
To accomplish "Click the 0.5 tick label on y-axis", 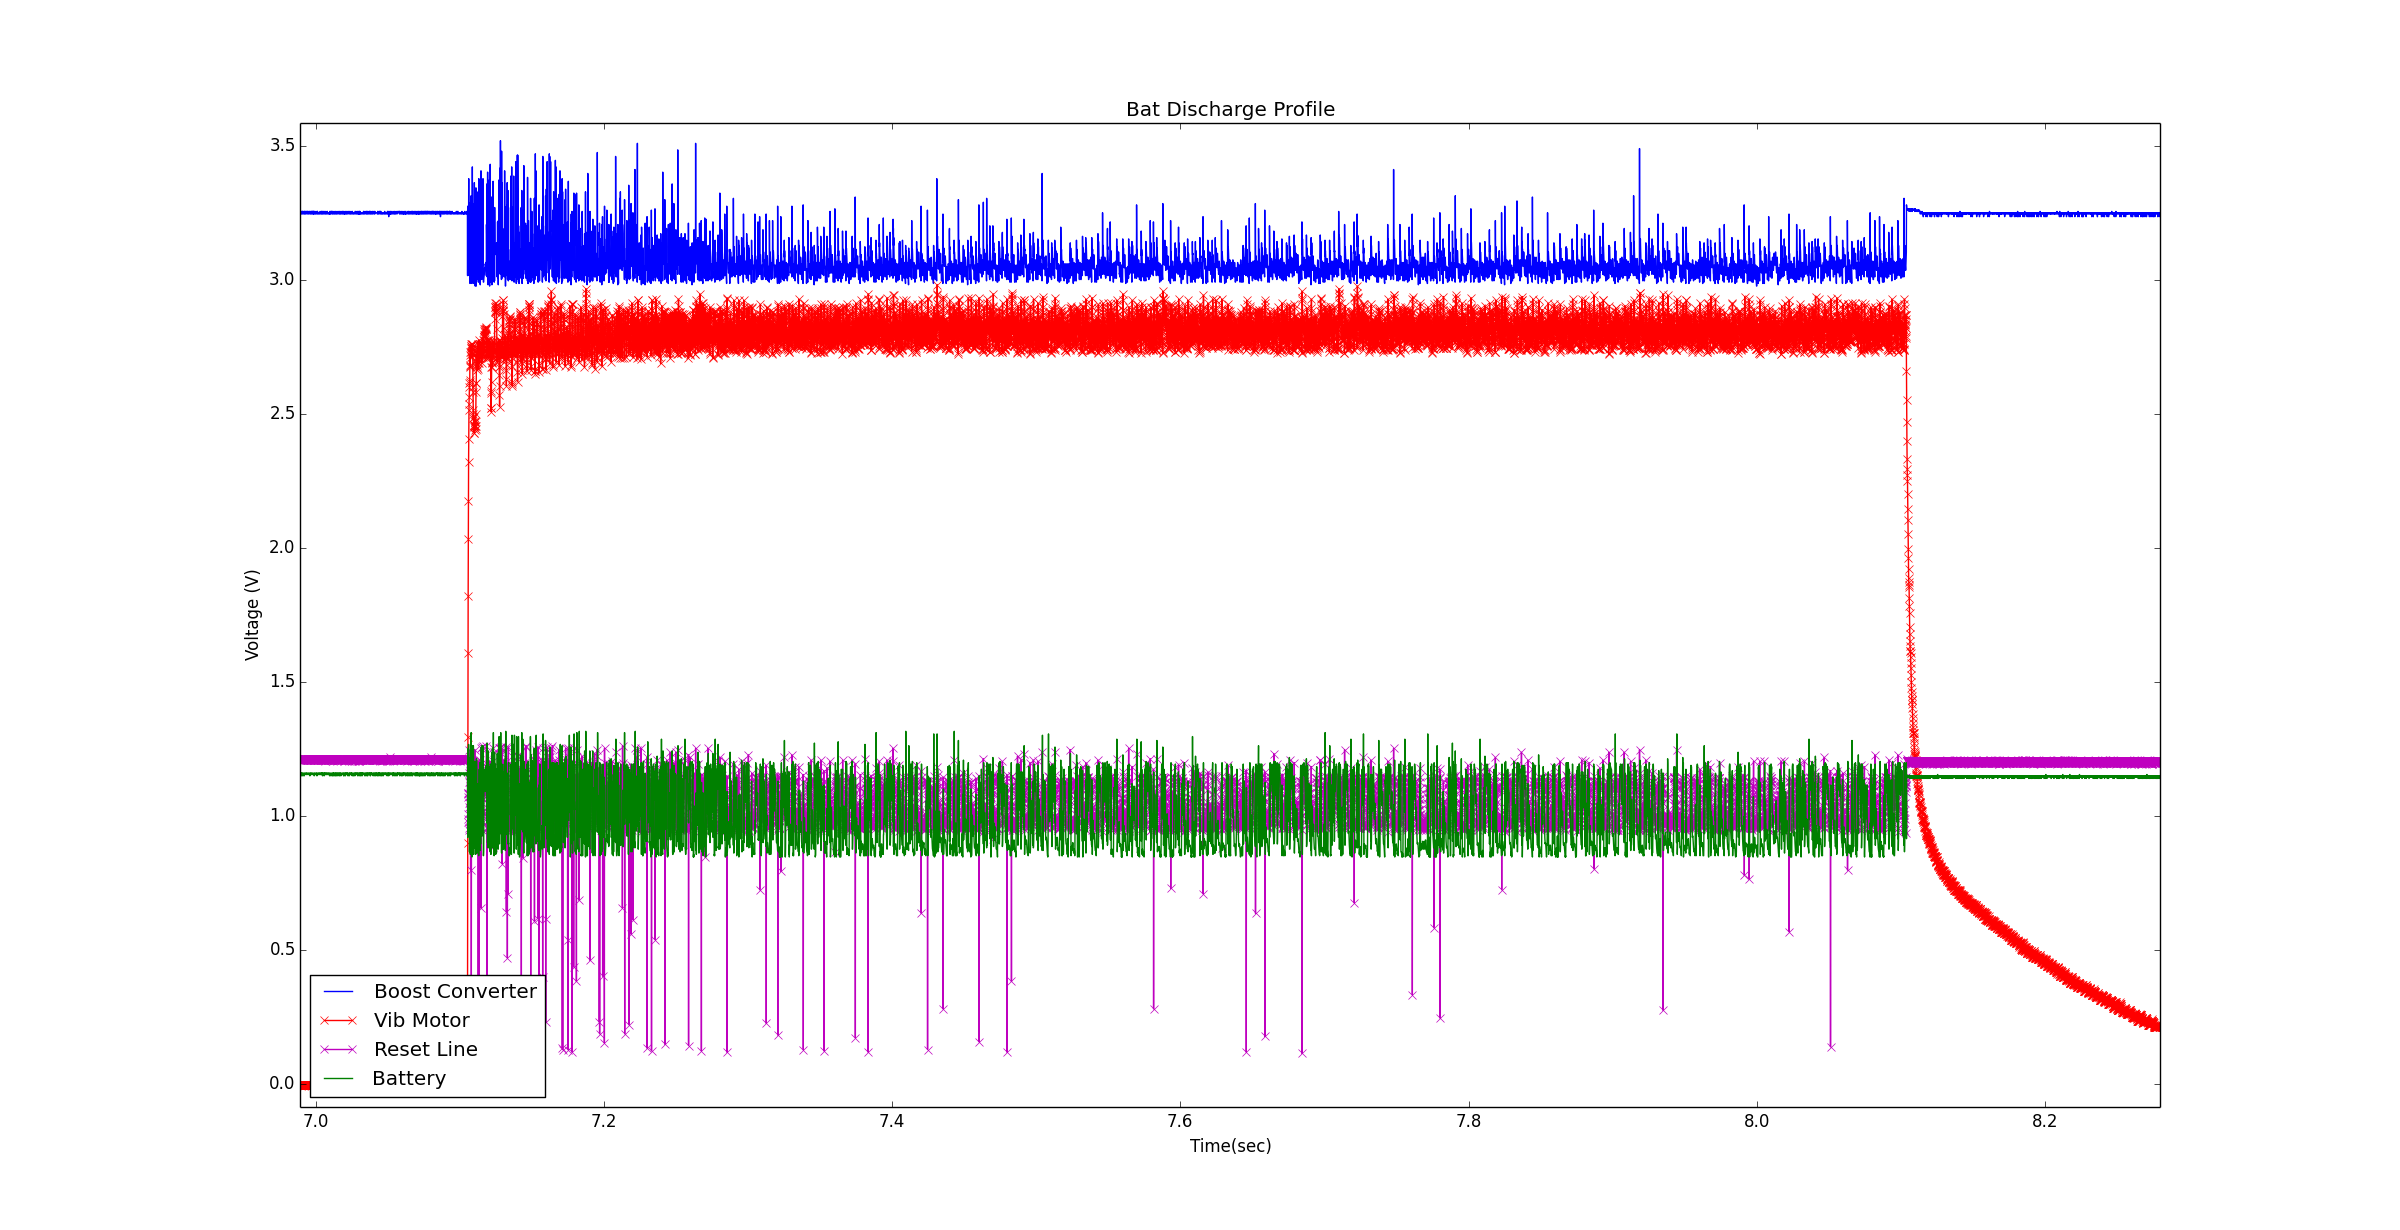I will tap(282, 950).
